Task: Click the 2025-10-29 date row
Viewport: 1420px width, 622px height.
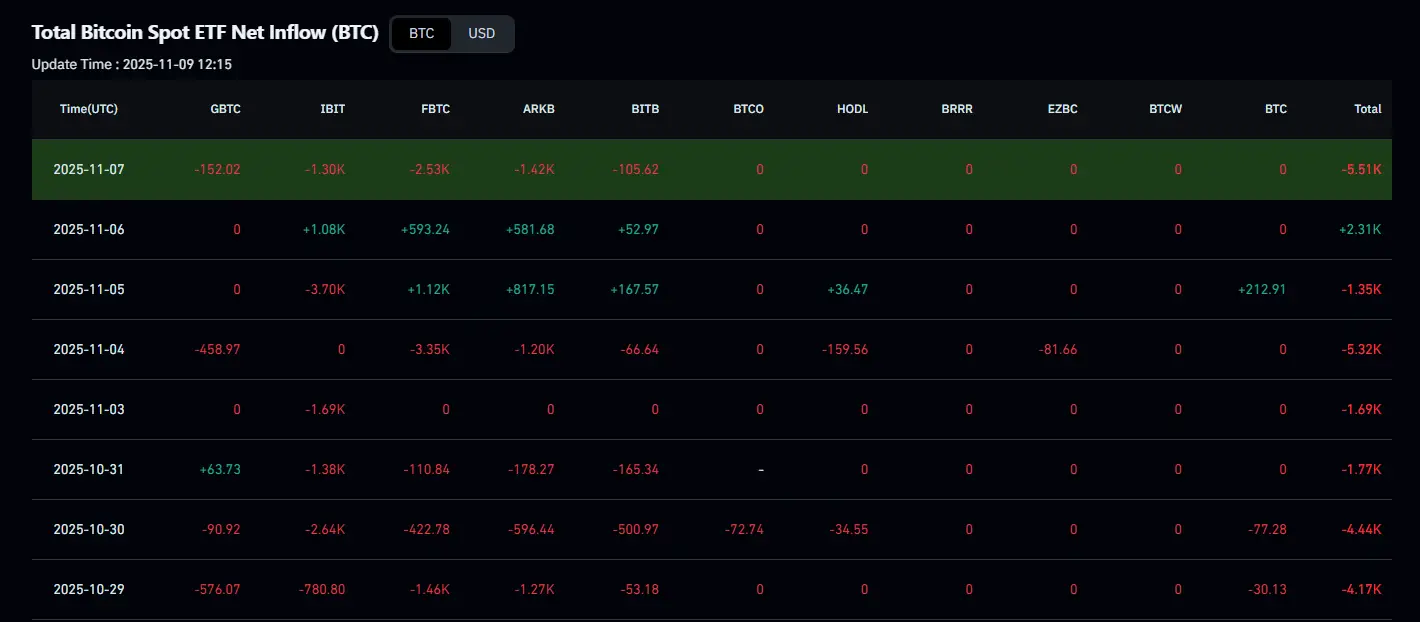Action: [89, 589]
